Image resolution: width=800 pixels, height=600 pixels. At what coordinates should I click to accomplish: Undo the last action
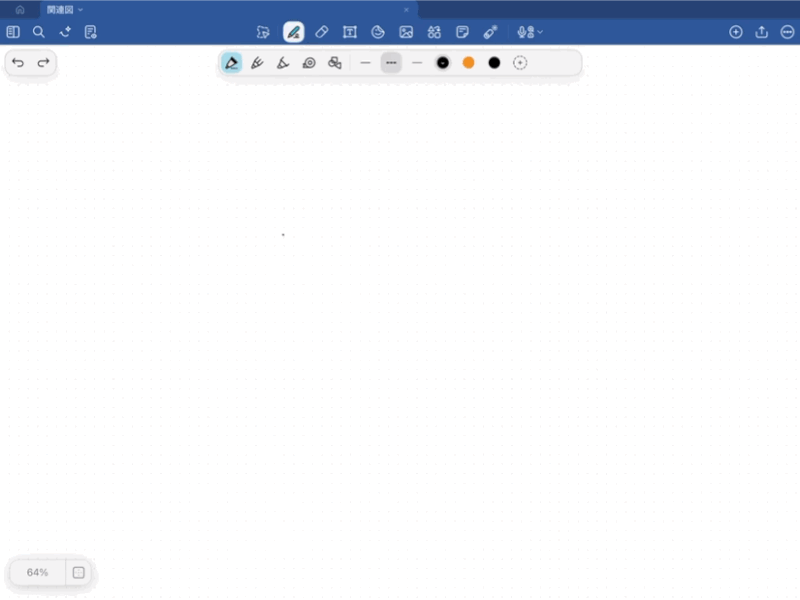tap(18, 63)
